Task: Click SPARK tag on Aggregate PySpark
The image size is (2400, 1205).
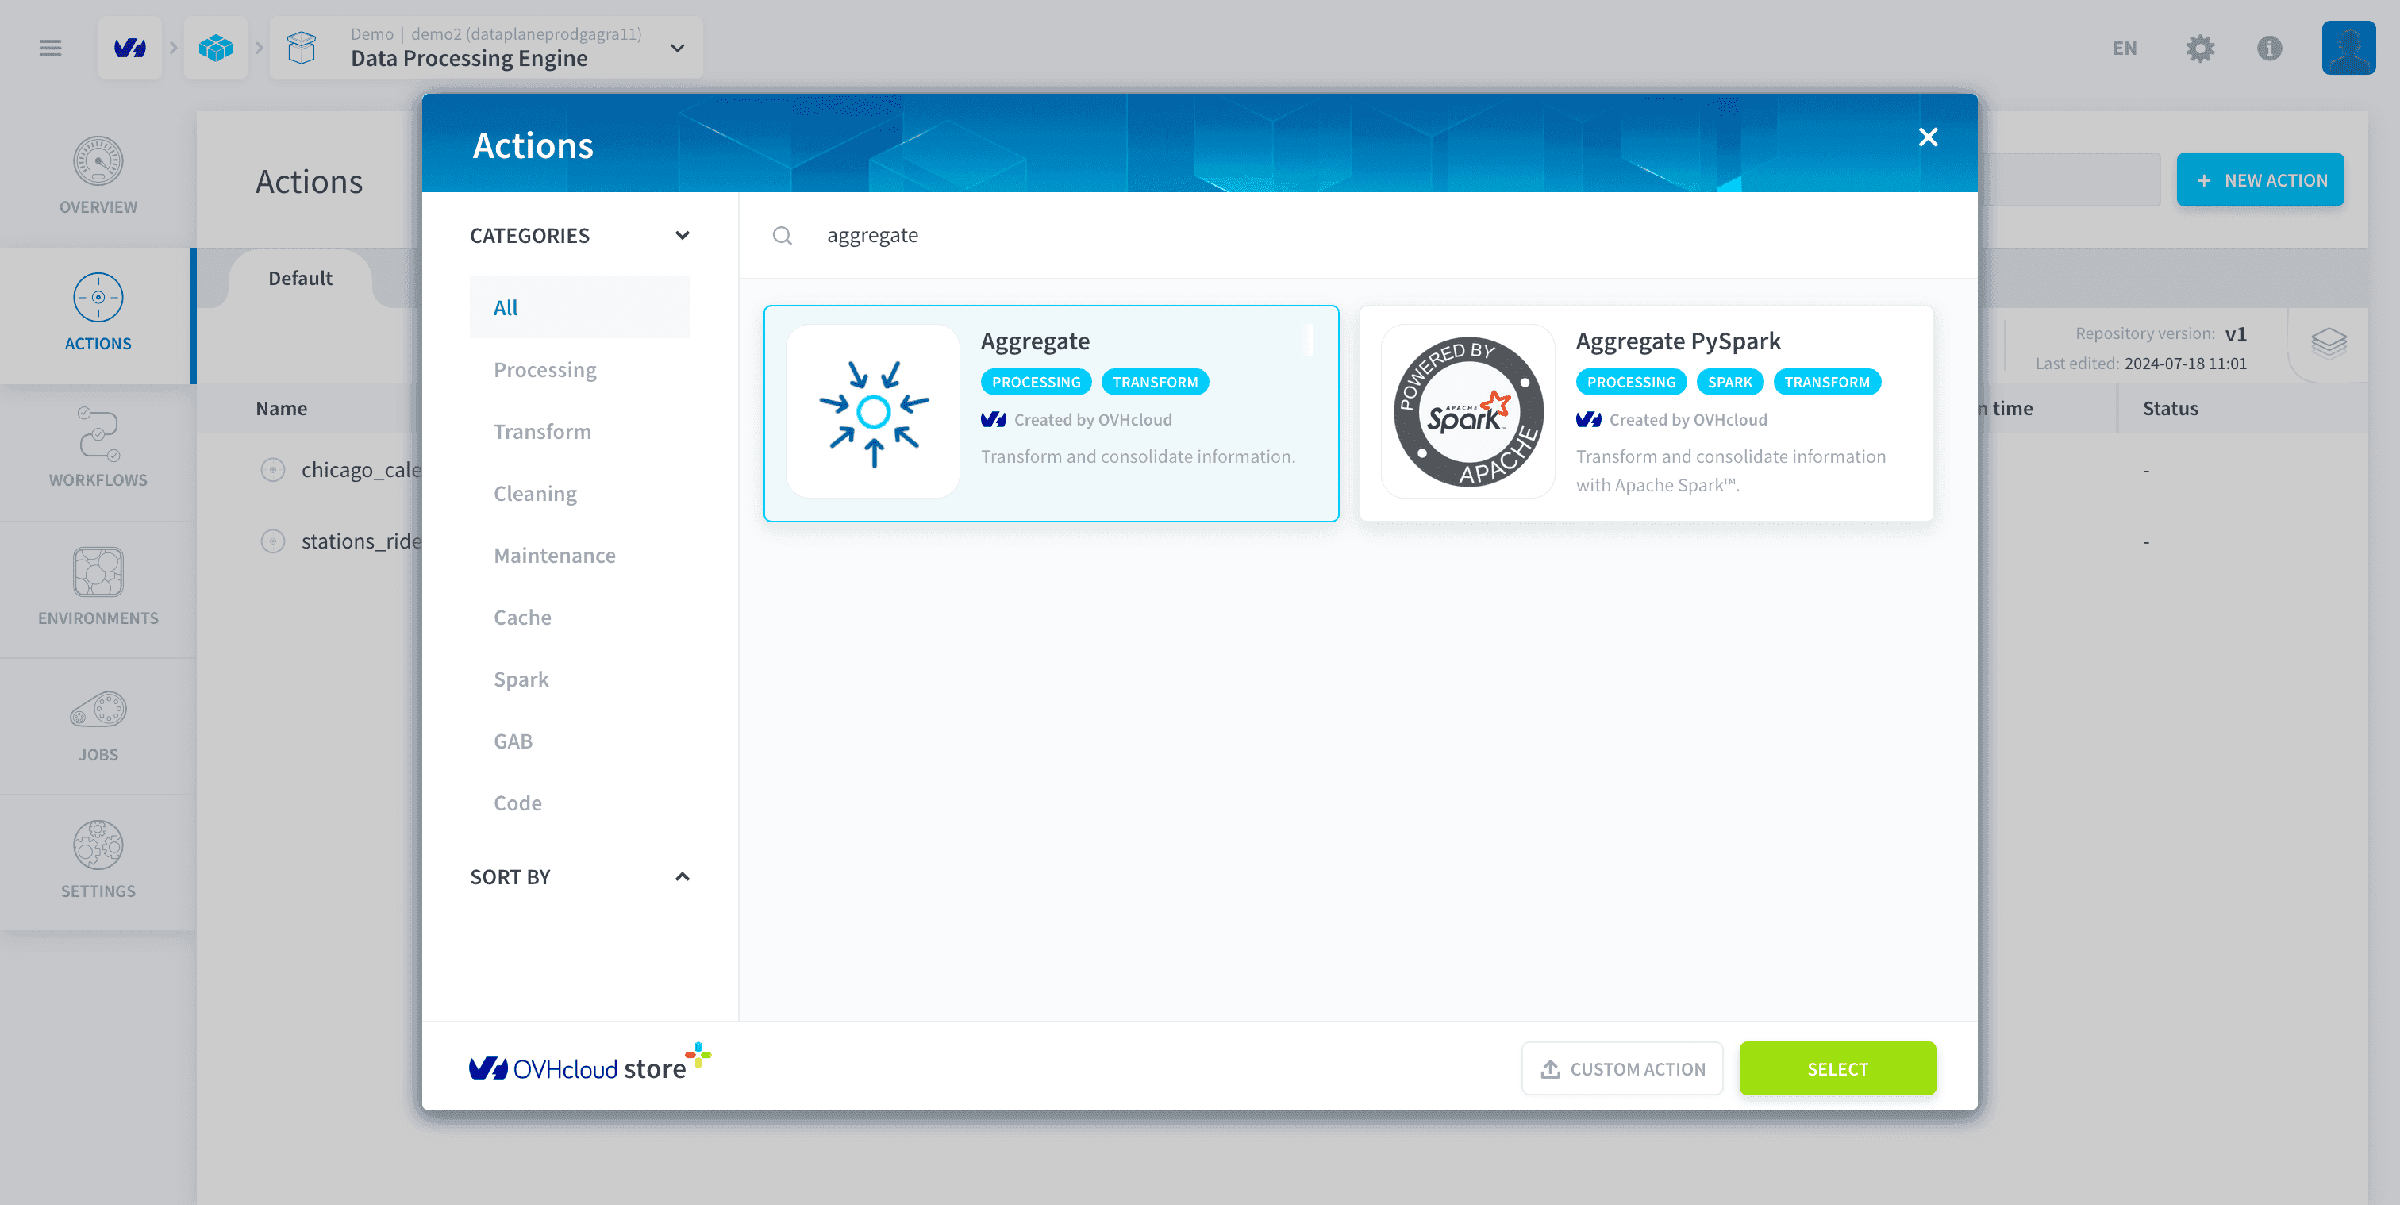Action: [1730, 382]
